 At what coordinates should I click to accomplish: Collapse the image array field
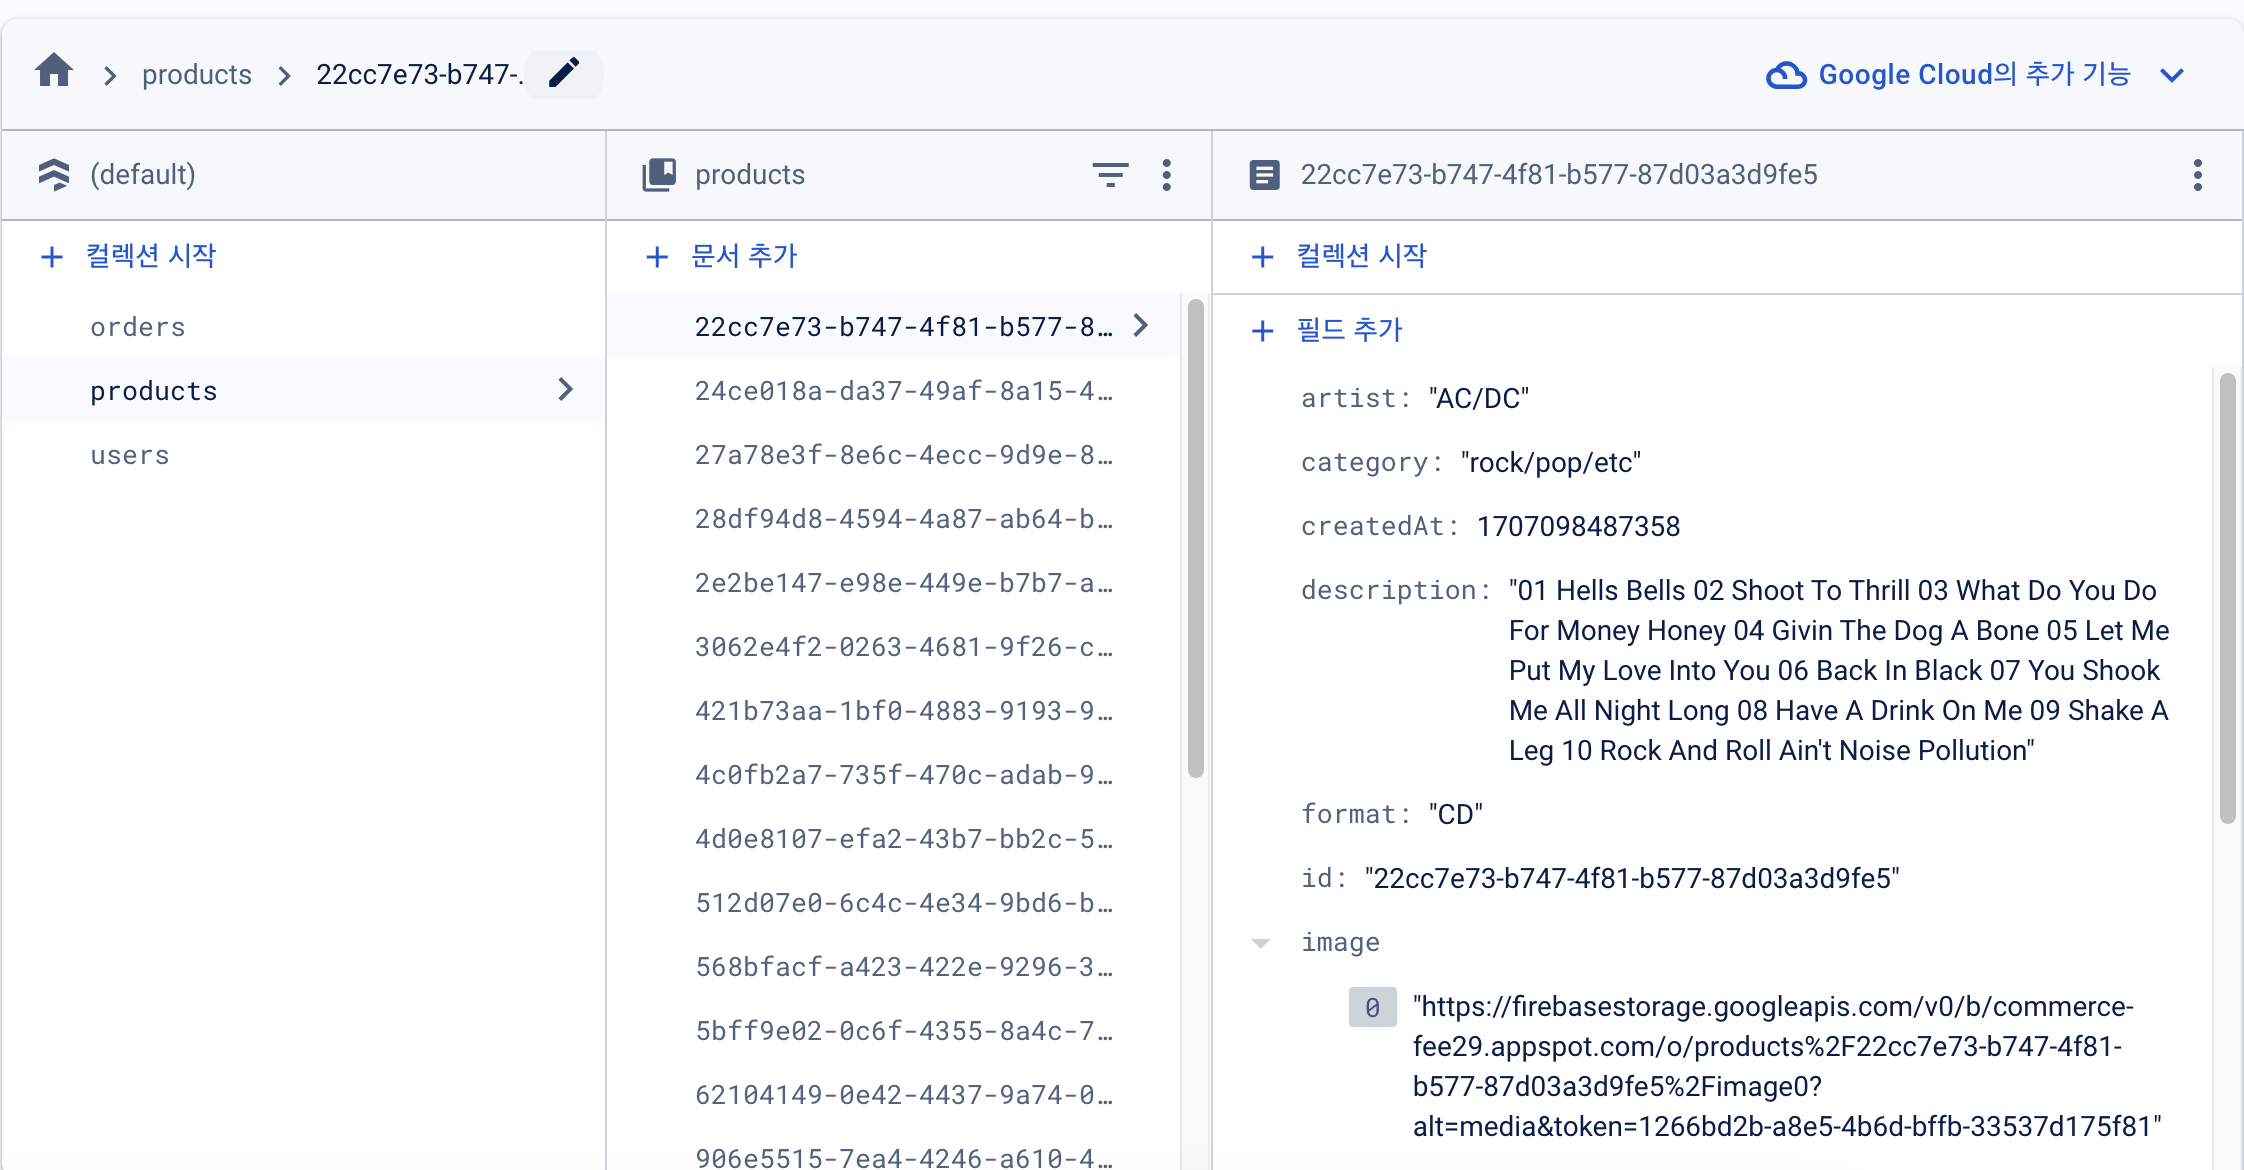point(1261,943)
